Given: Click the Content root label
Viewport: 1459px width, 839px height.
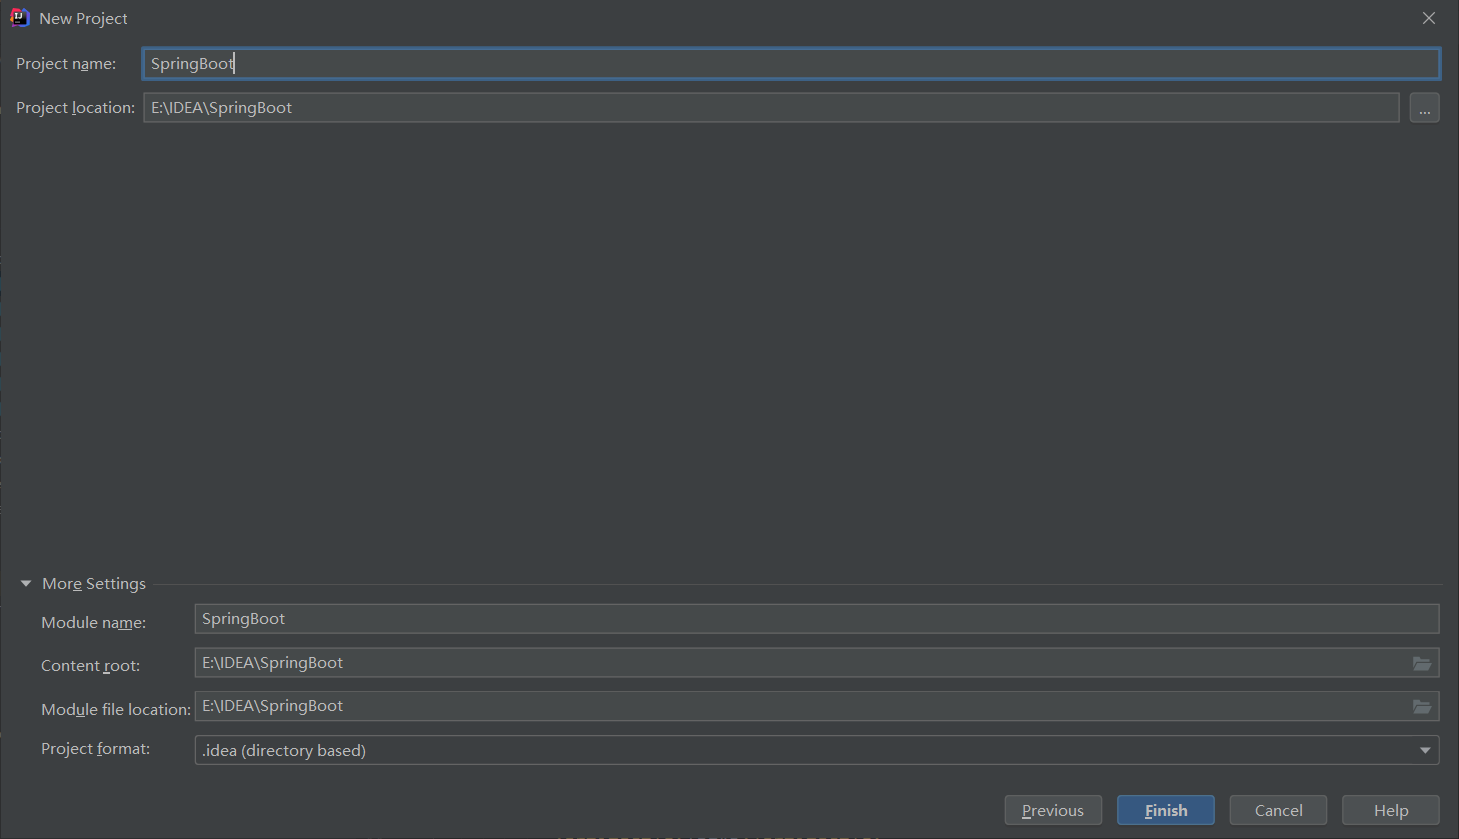Looking at the screenshot, I should [90, 666].
